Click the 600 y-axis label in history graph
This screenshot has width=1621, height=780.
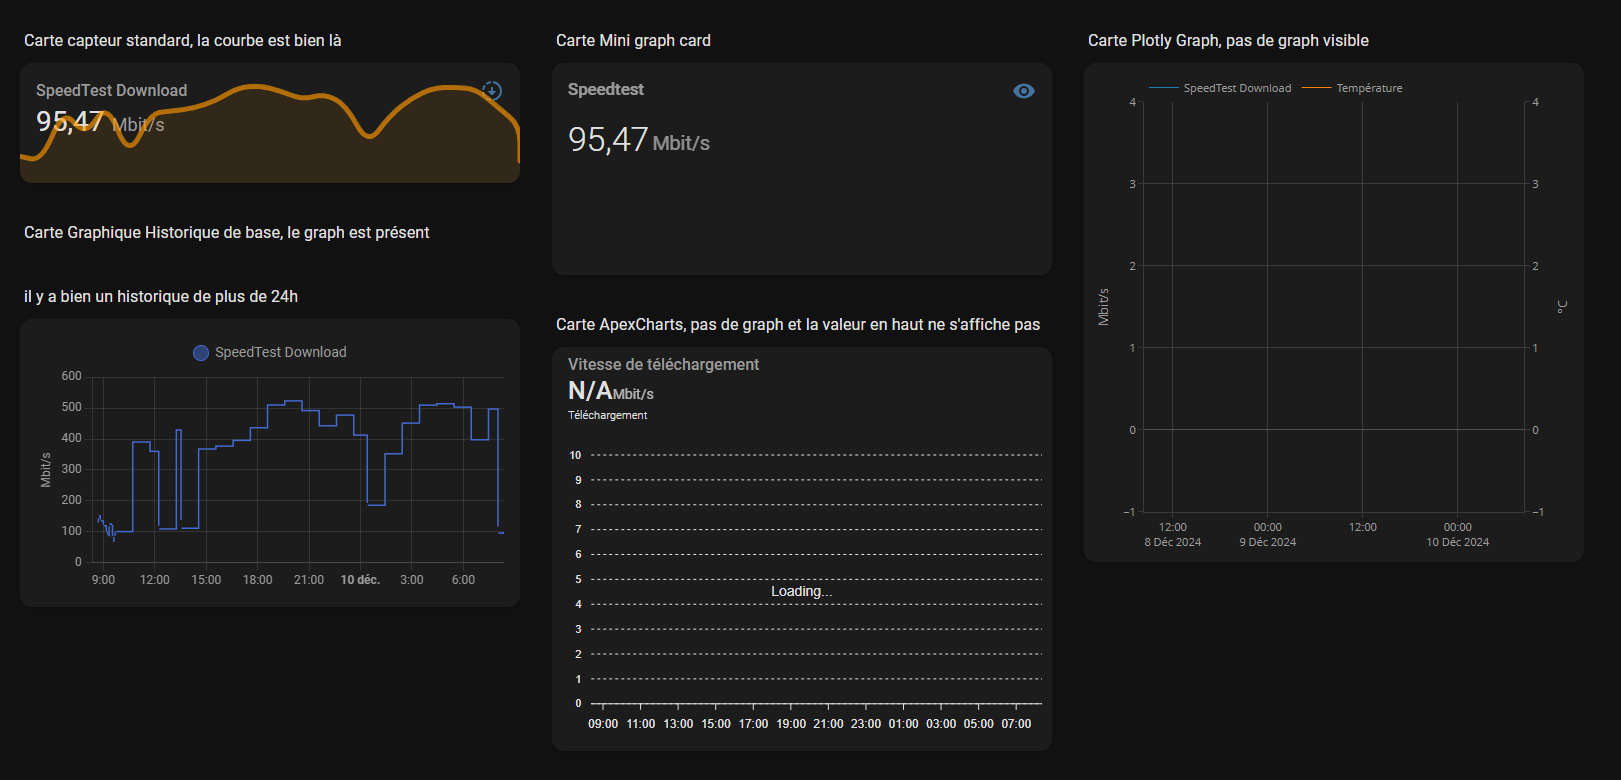click(x=71, y=376)
